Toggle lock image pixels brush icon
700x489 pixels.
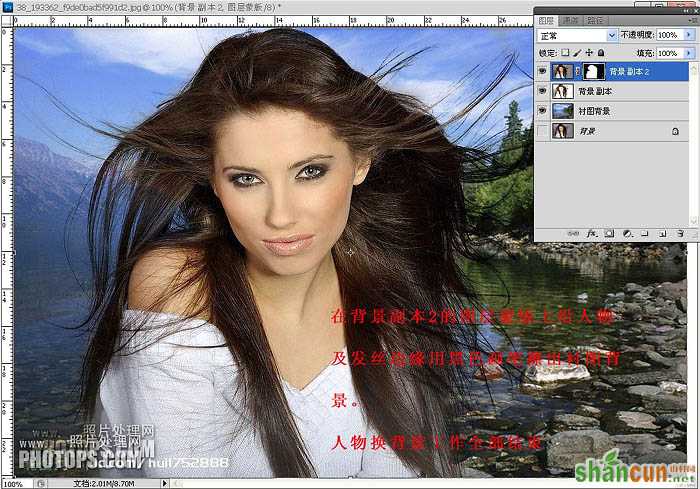(577, 53)
